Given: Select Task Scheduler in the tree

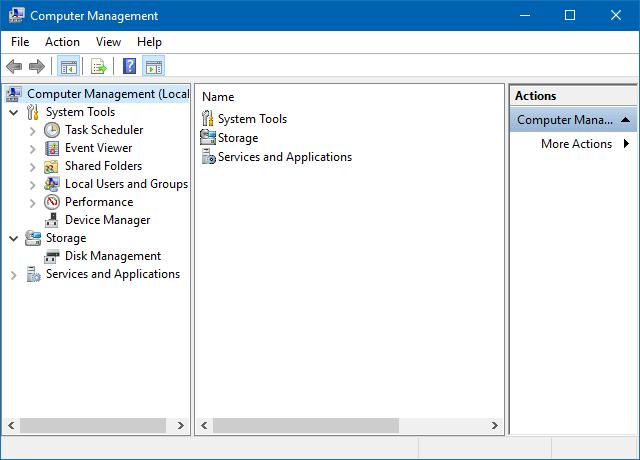Looking at the screenshot, I should click(x=103, y=130).
